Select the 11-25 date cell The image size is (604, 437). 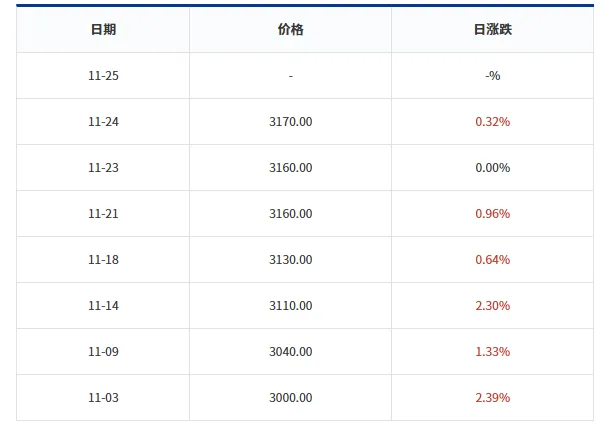103,76
